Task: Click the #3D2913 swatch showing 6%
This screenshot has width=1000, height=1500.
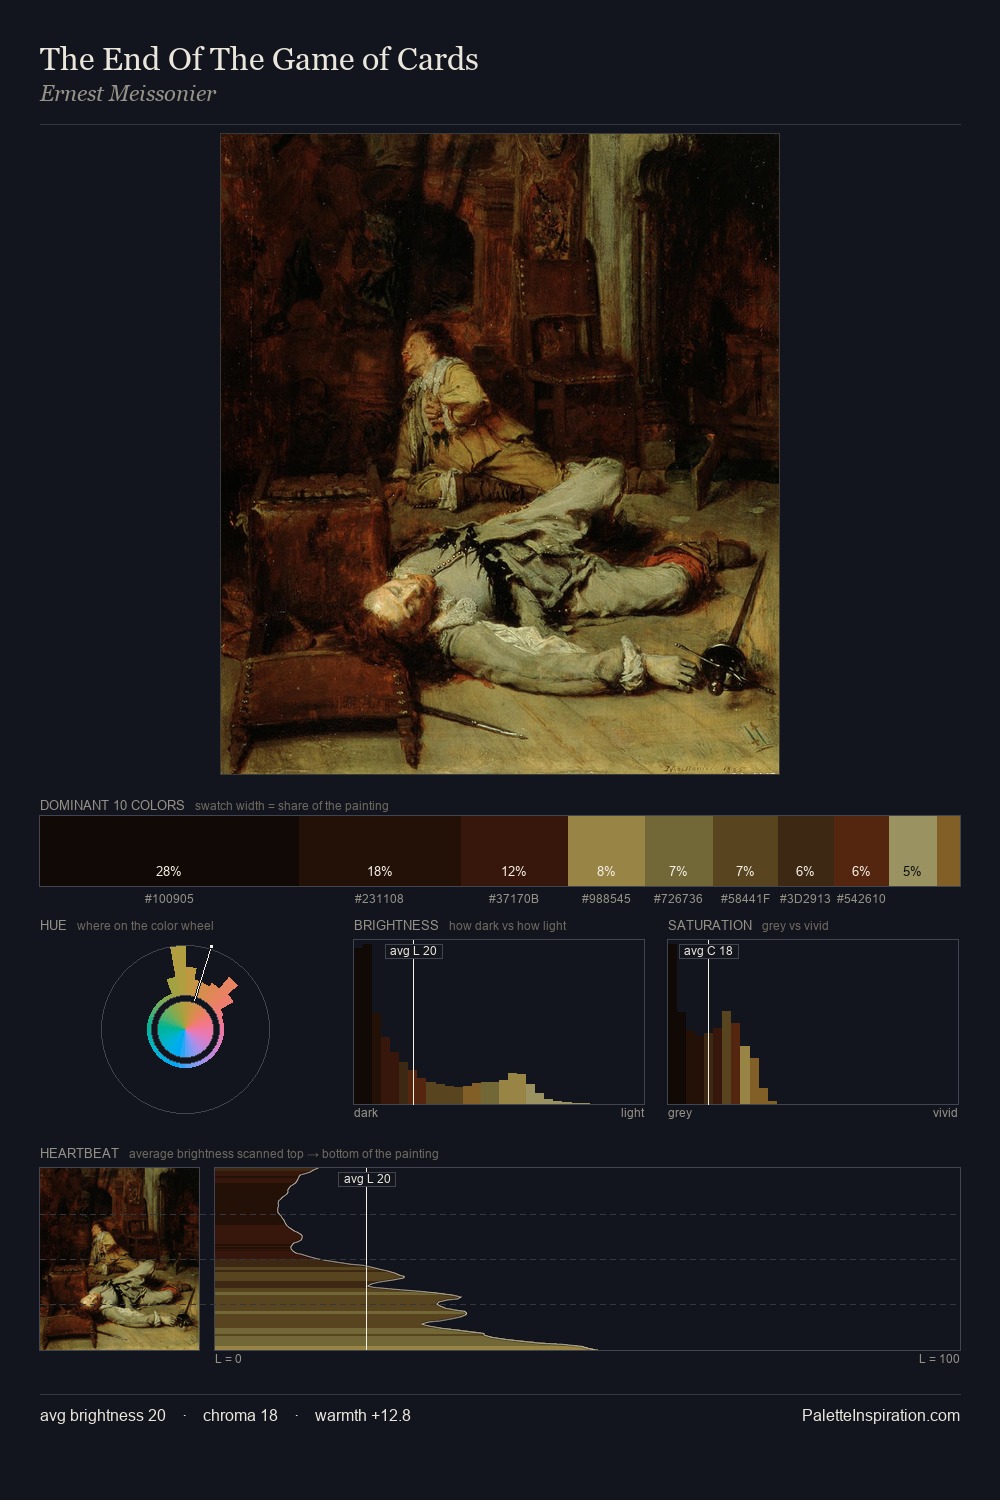Action: point(806,851)
